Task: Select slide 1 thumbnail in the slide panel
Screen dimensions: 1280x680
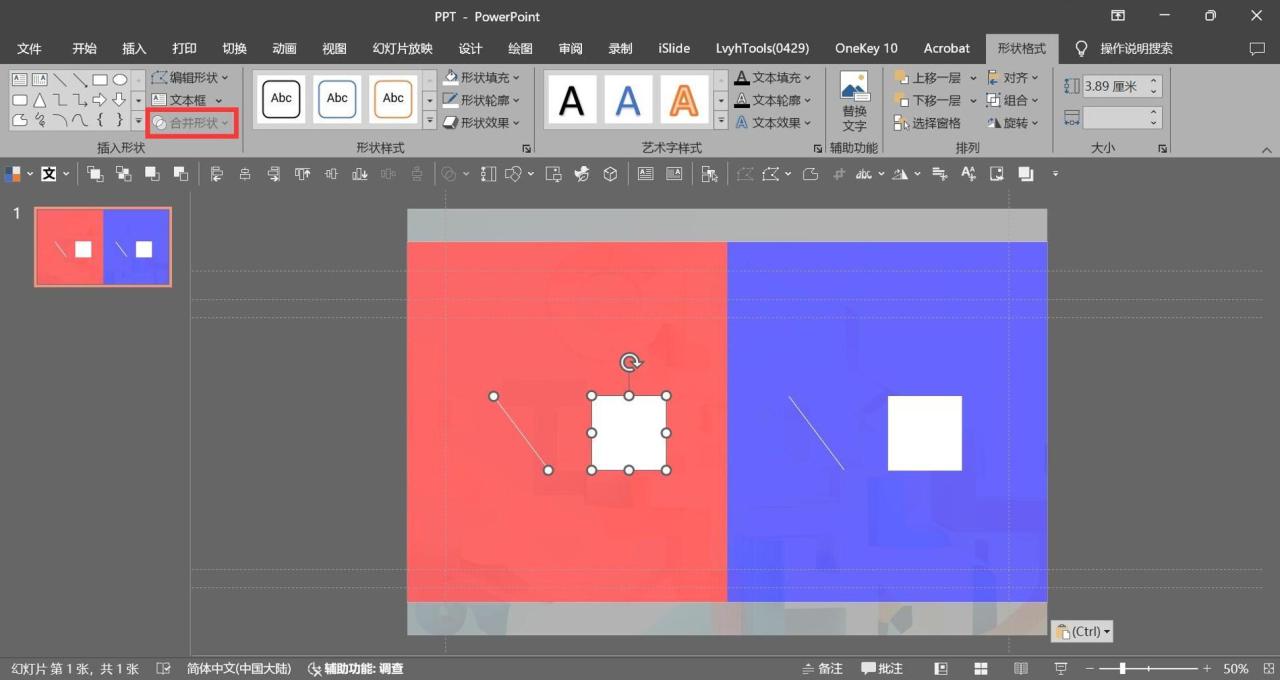Action: point(103,247)
